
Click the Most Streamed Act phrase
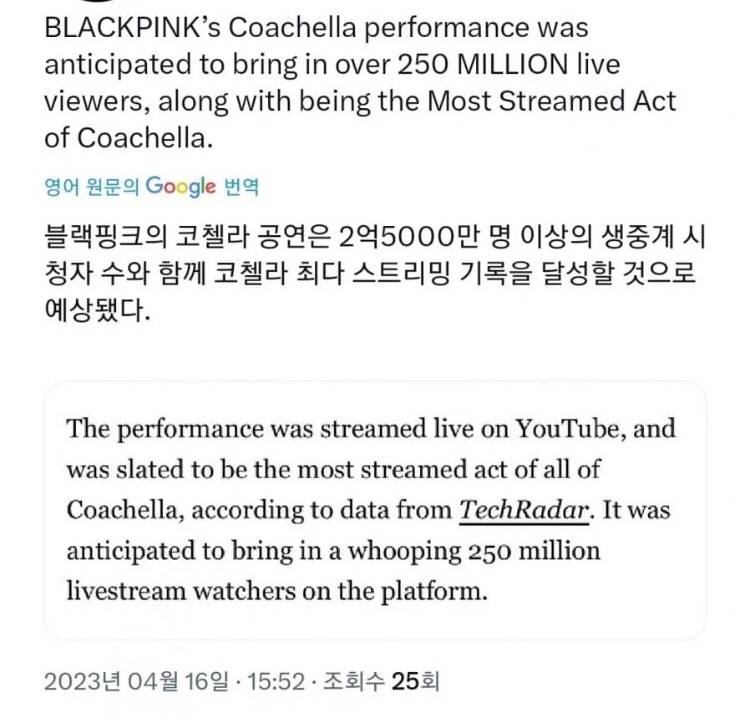pyautogui.click(x=551, y=101)
